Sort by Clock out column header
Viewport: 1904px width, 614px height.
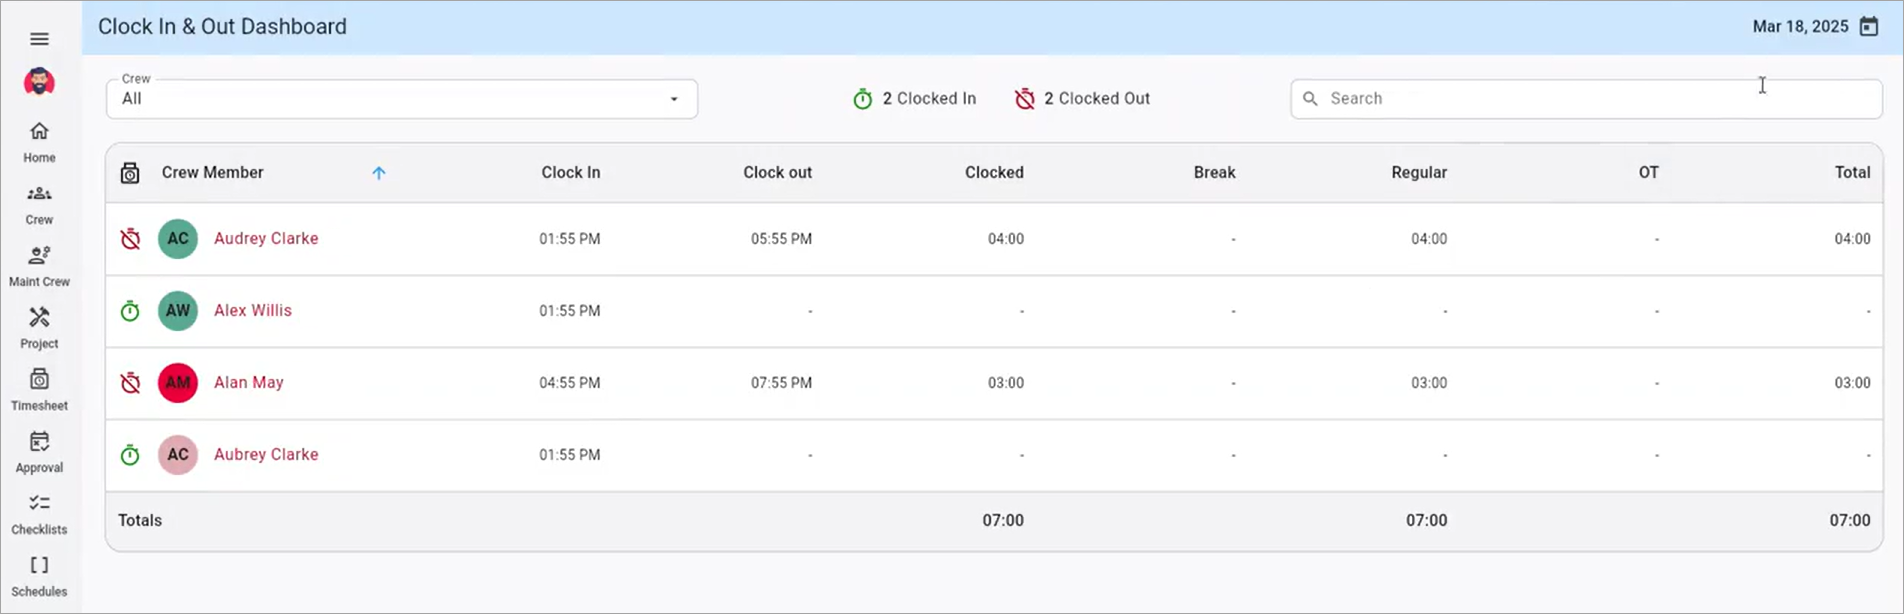pyautogui.click(x=777, y=173)
